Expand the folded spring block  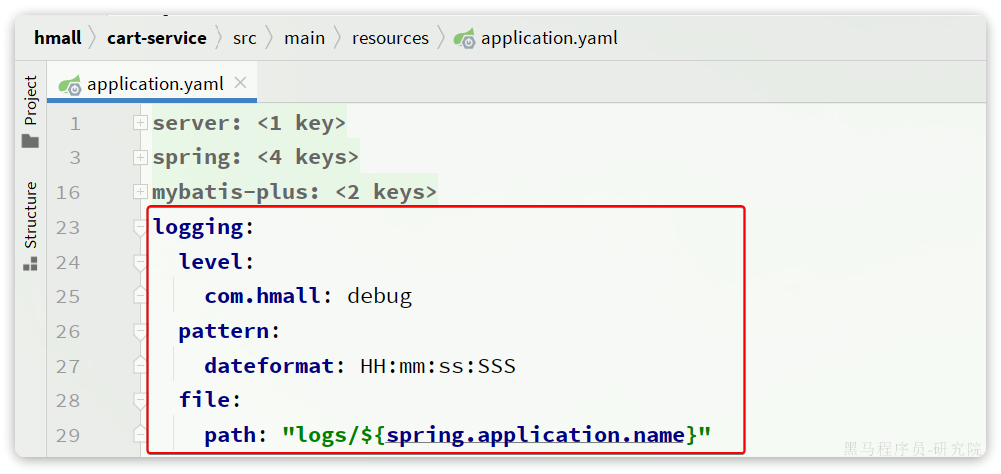click(x=140, y=158)
